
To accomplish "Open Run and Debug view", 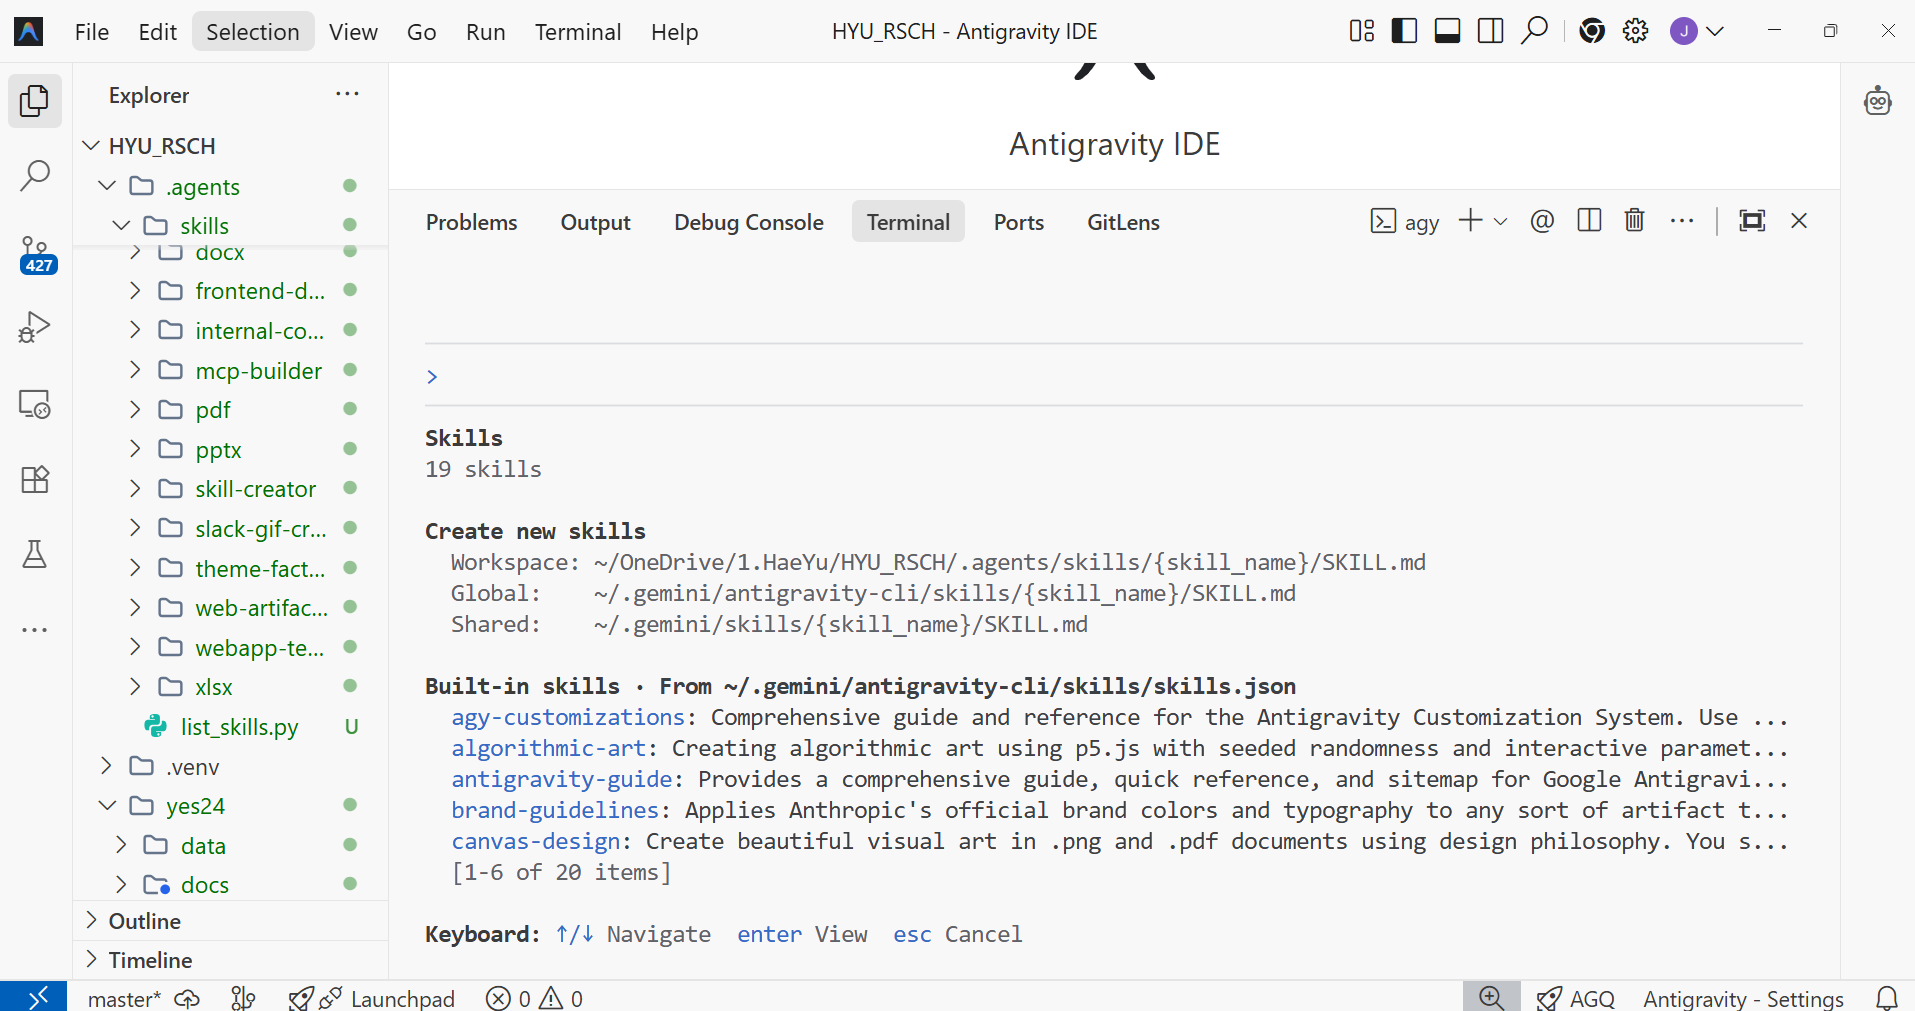I will [x=35, y=328].
